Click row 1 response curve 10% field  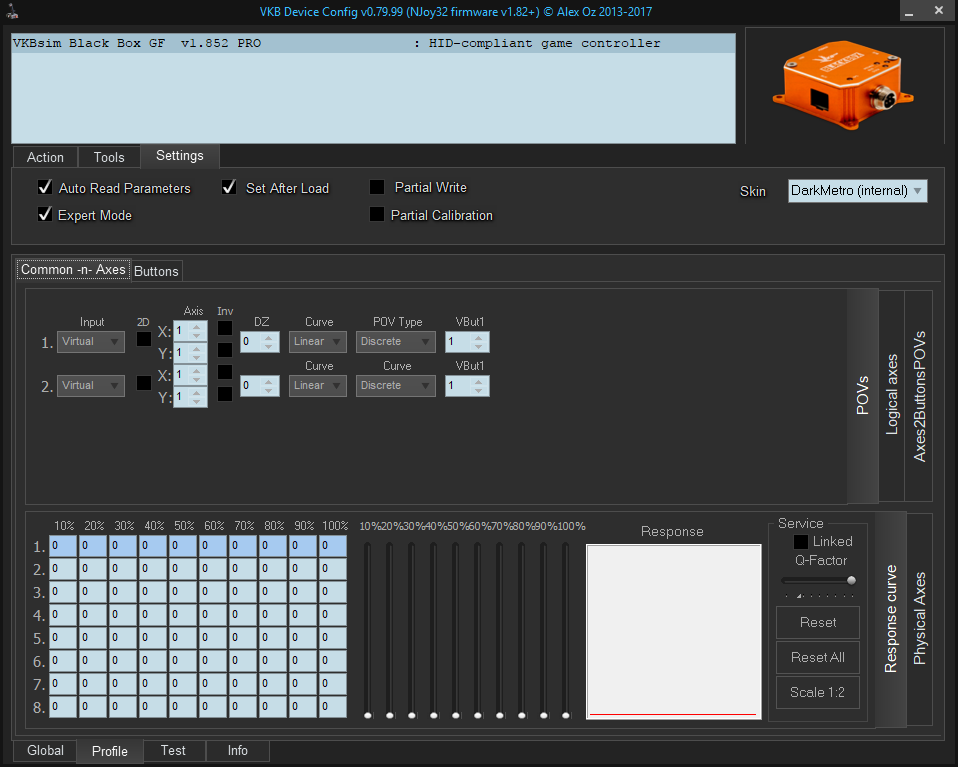[63, 546]
